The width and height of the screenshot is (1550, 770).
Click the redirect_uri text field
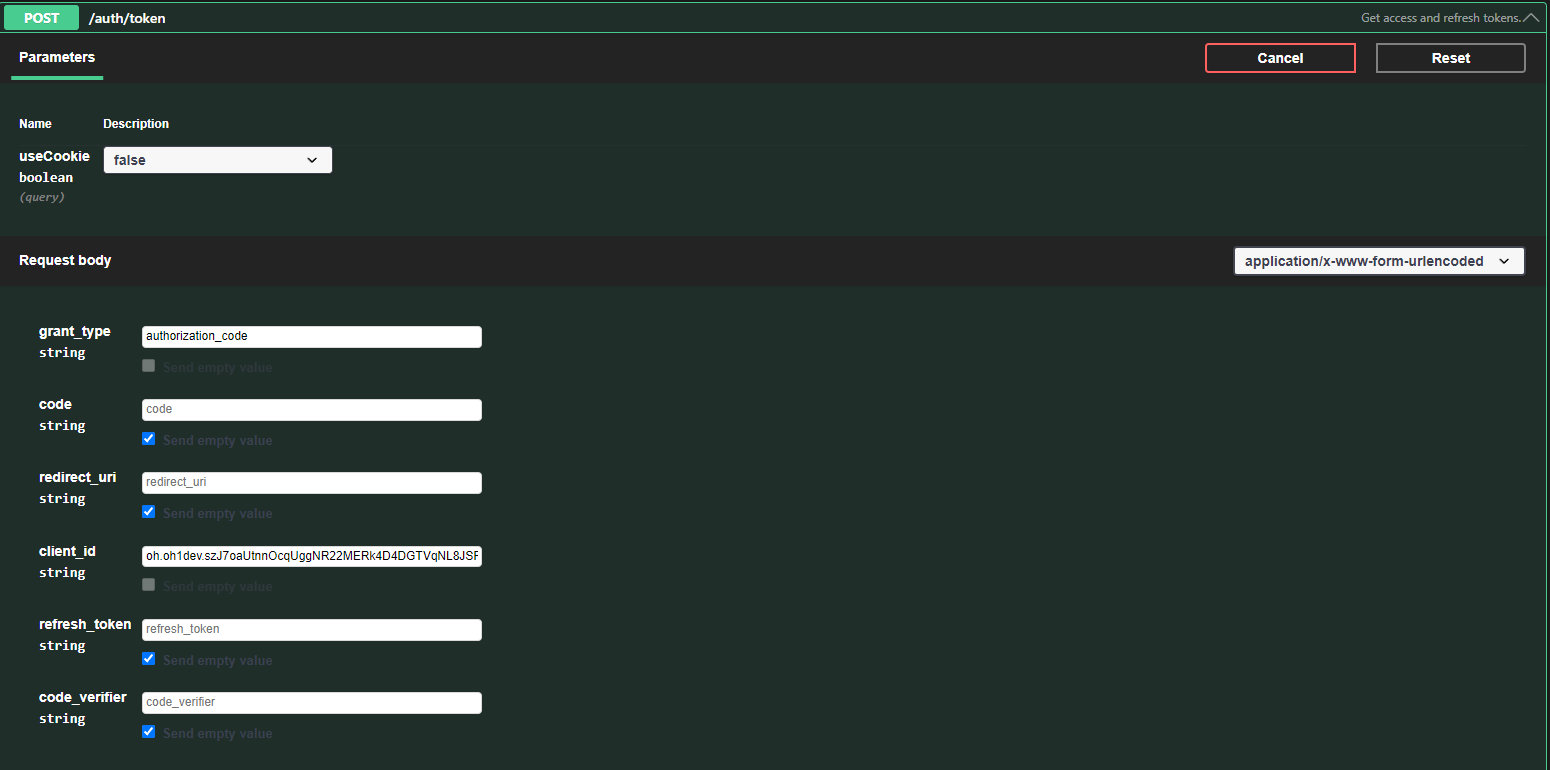312,483
